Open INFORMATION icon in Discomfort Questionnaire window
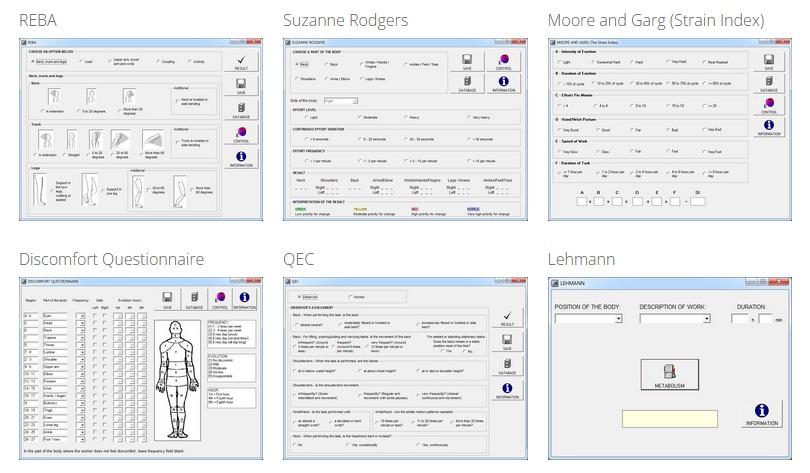Image resolution: width=810 pixels, height=473 pixels. coord(244,299)
